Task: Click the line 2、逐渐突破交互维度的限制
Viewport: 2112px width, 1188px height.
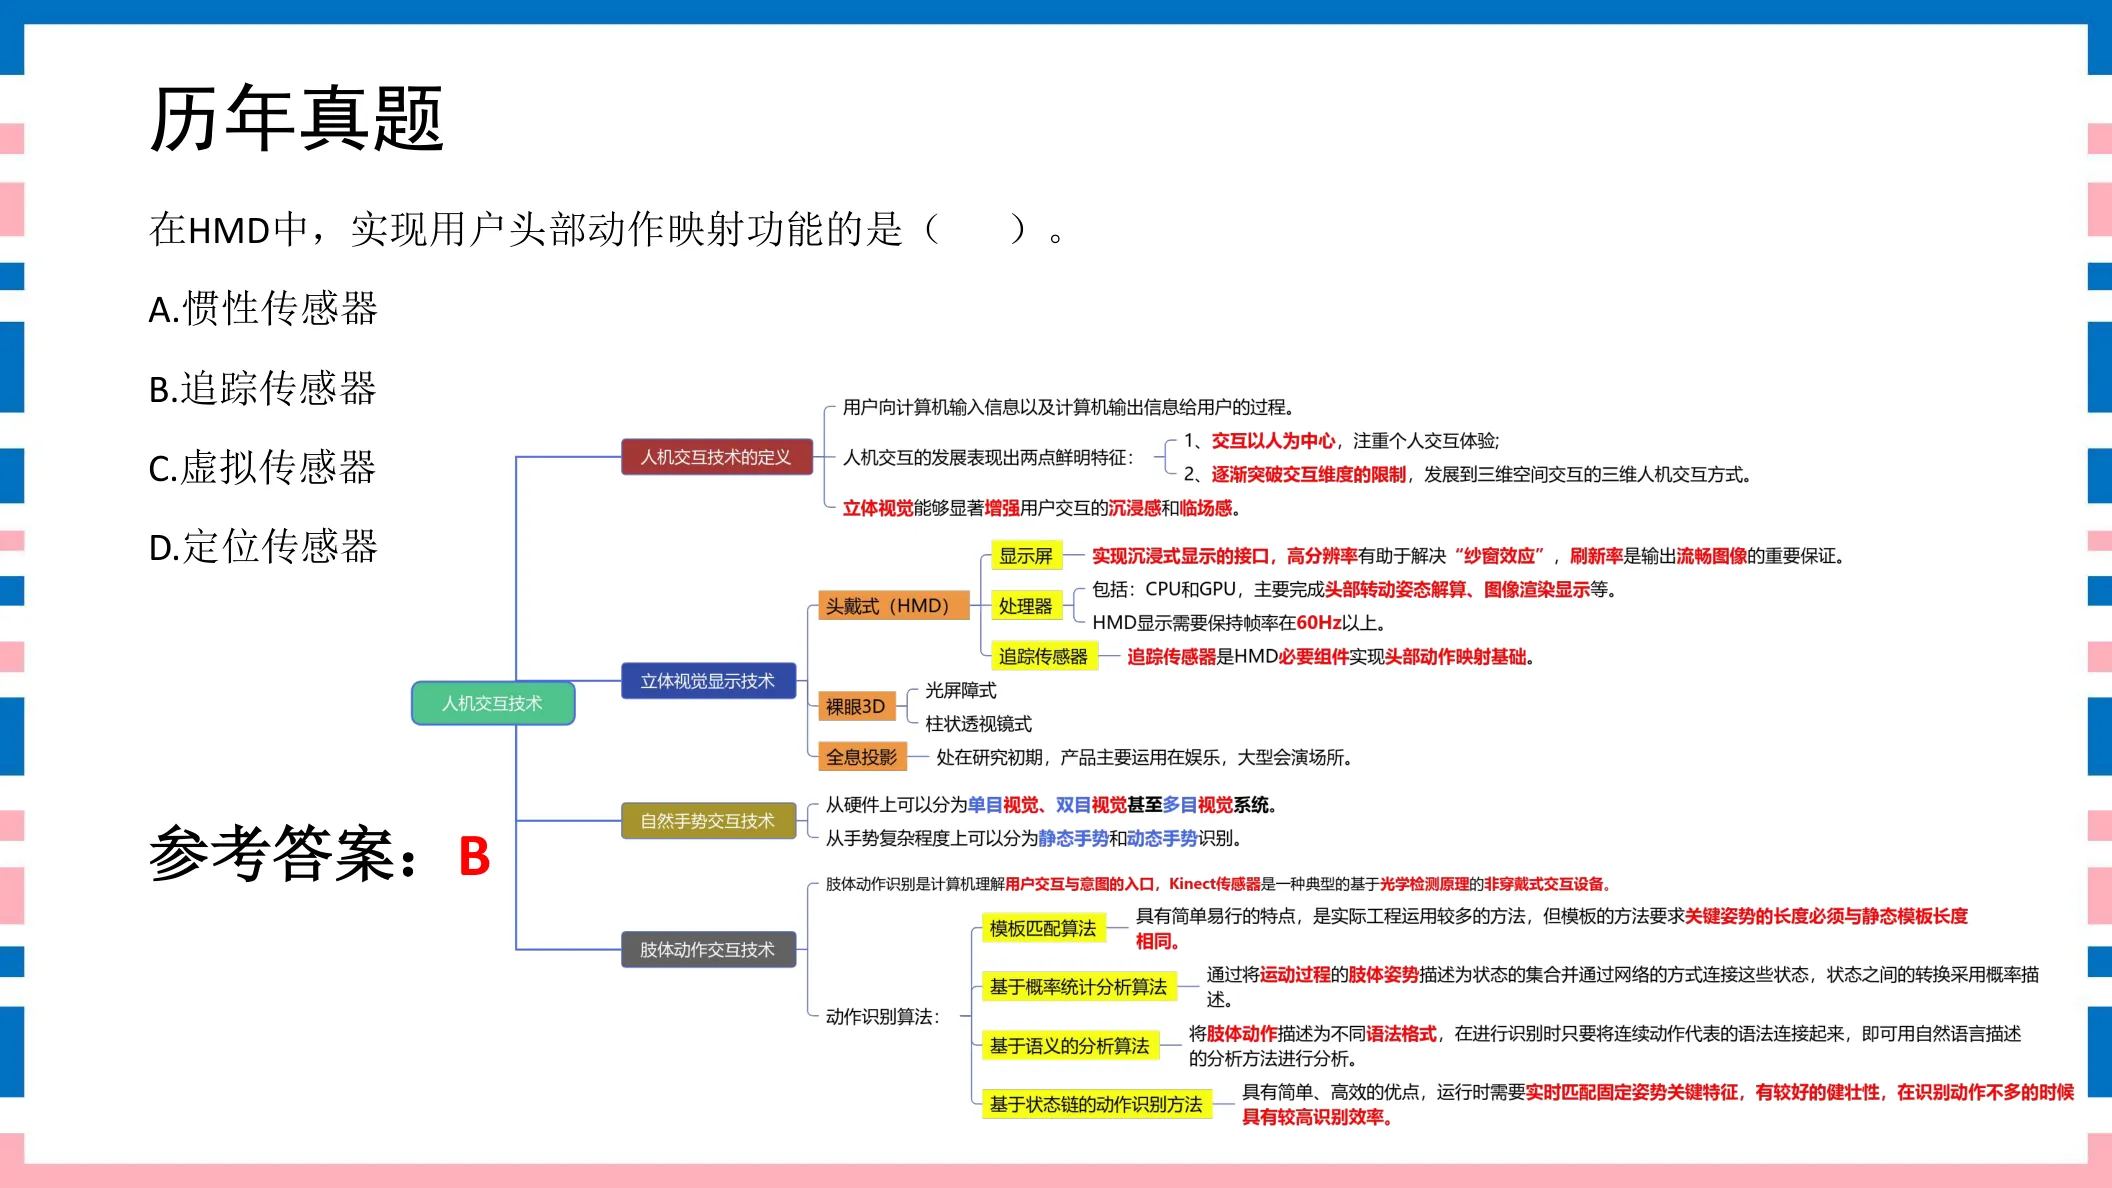Action: (1468, 474)
